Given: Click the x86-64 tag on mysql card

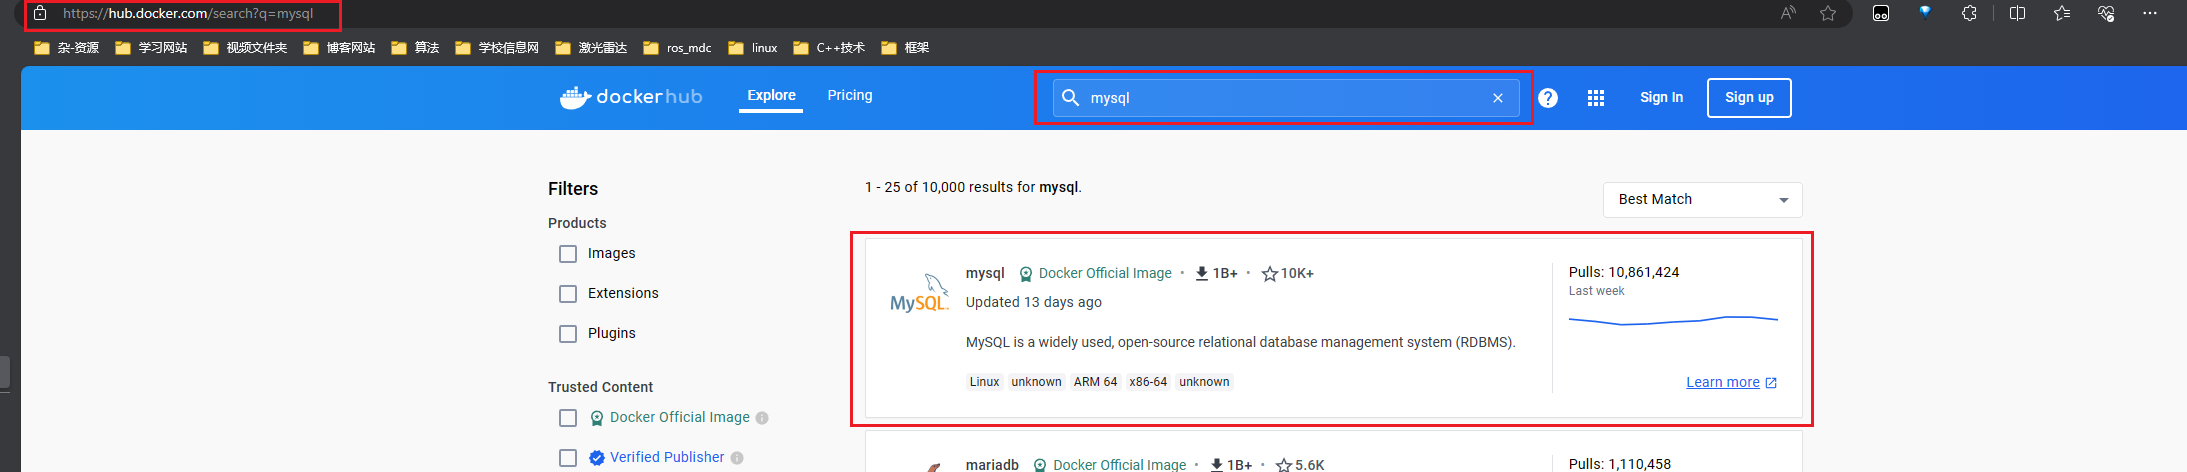Looking at the screenshot, I should 1148,382.
